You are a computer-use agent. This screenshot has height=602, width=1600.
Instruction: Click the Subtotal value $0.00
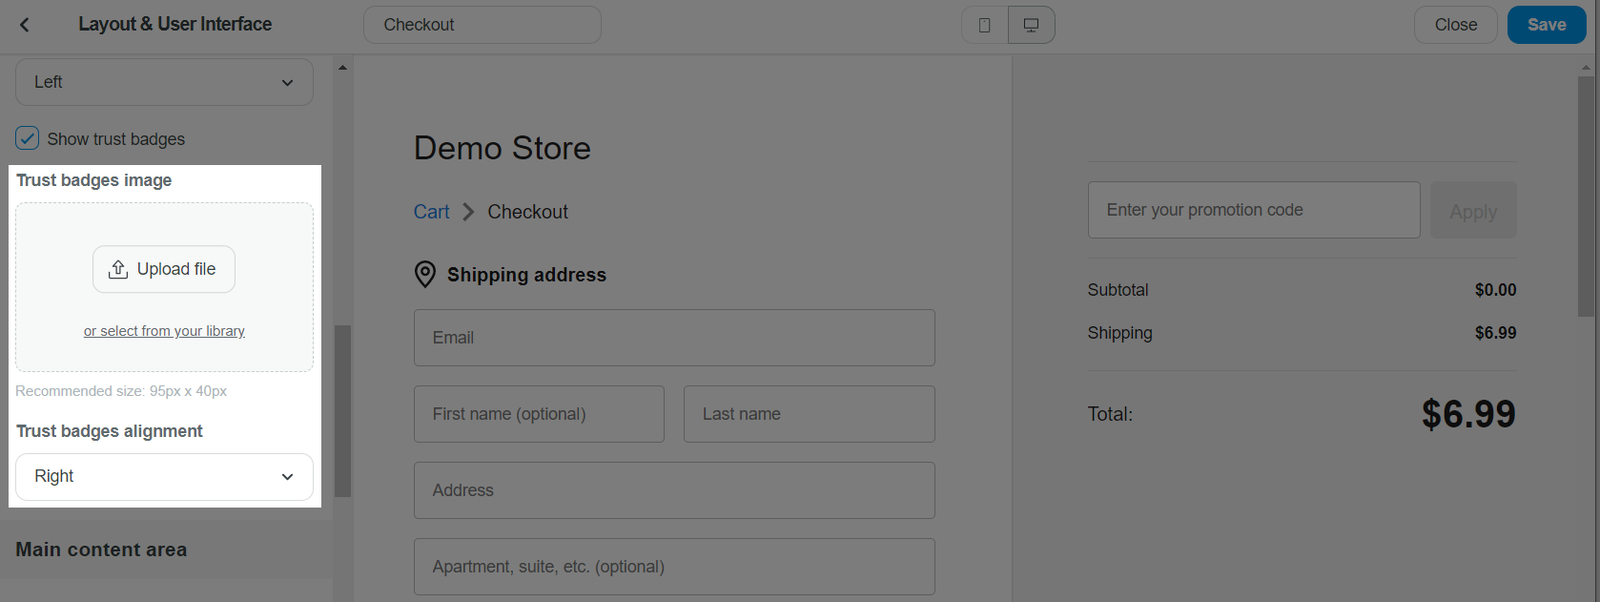(1495, 290)
